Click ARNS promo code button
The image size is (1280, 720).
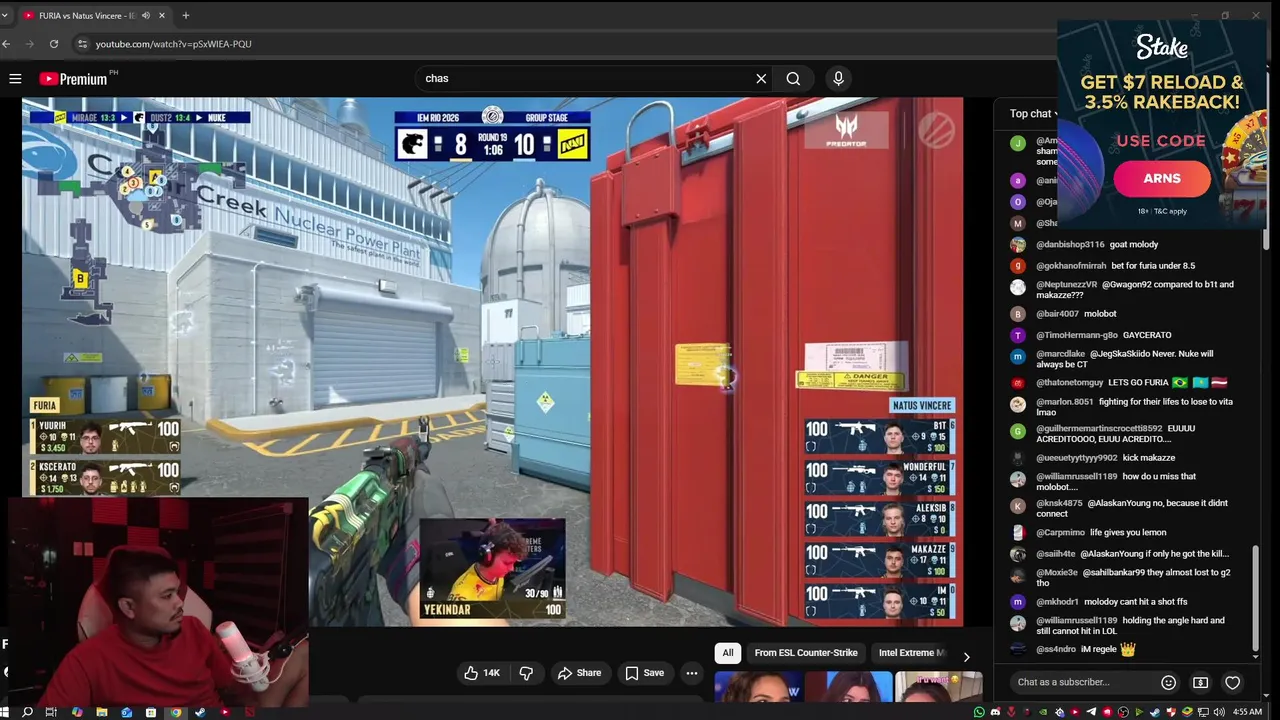pos(1162,178)
